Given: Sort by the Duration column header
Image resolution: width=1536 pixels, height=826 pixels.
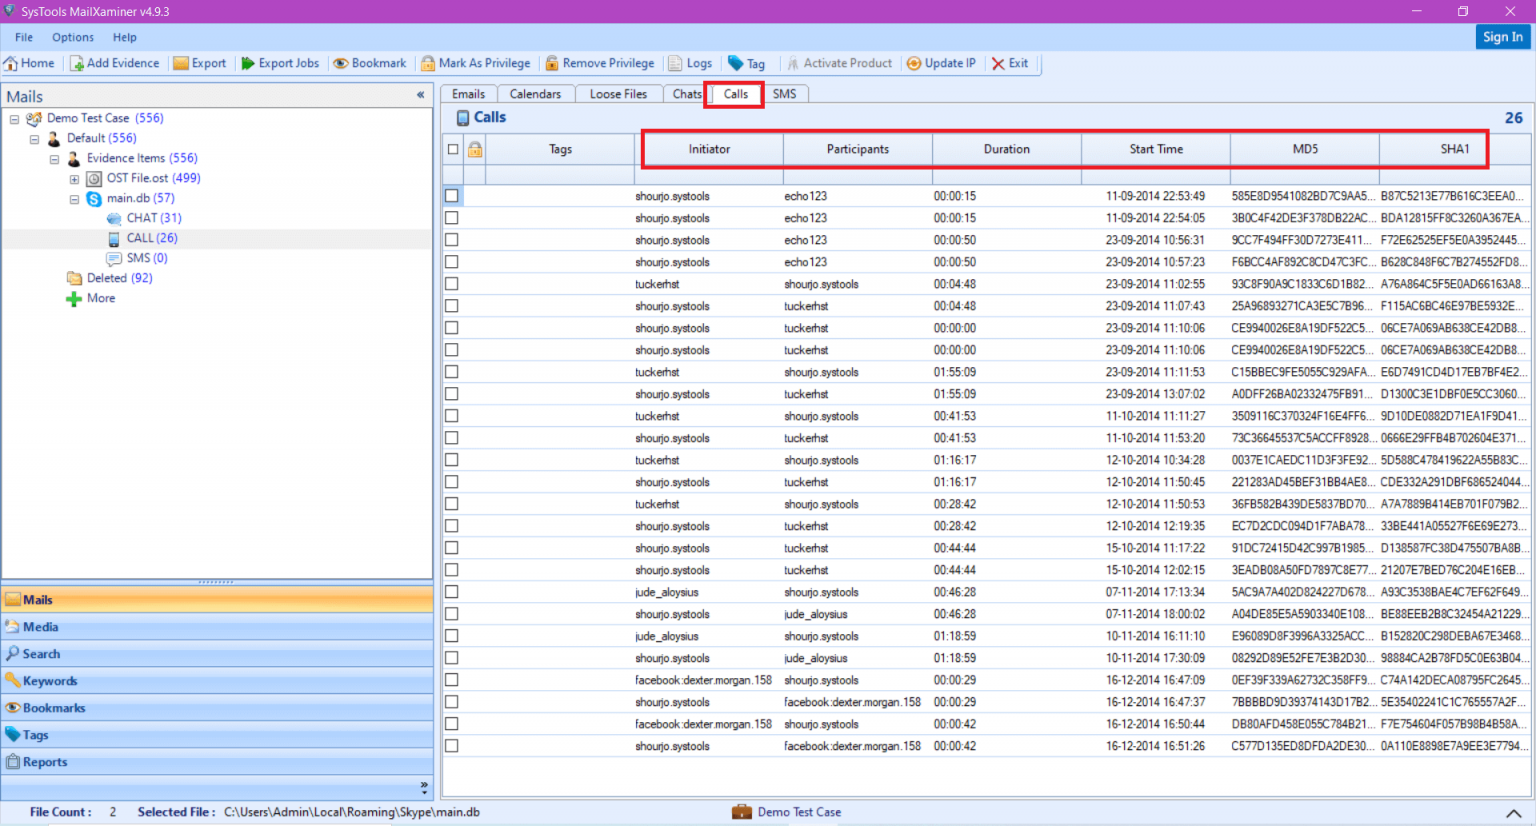Looking at the screenshot, I should [1007, 149].
